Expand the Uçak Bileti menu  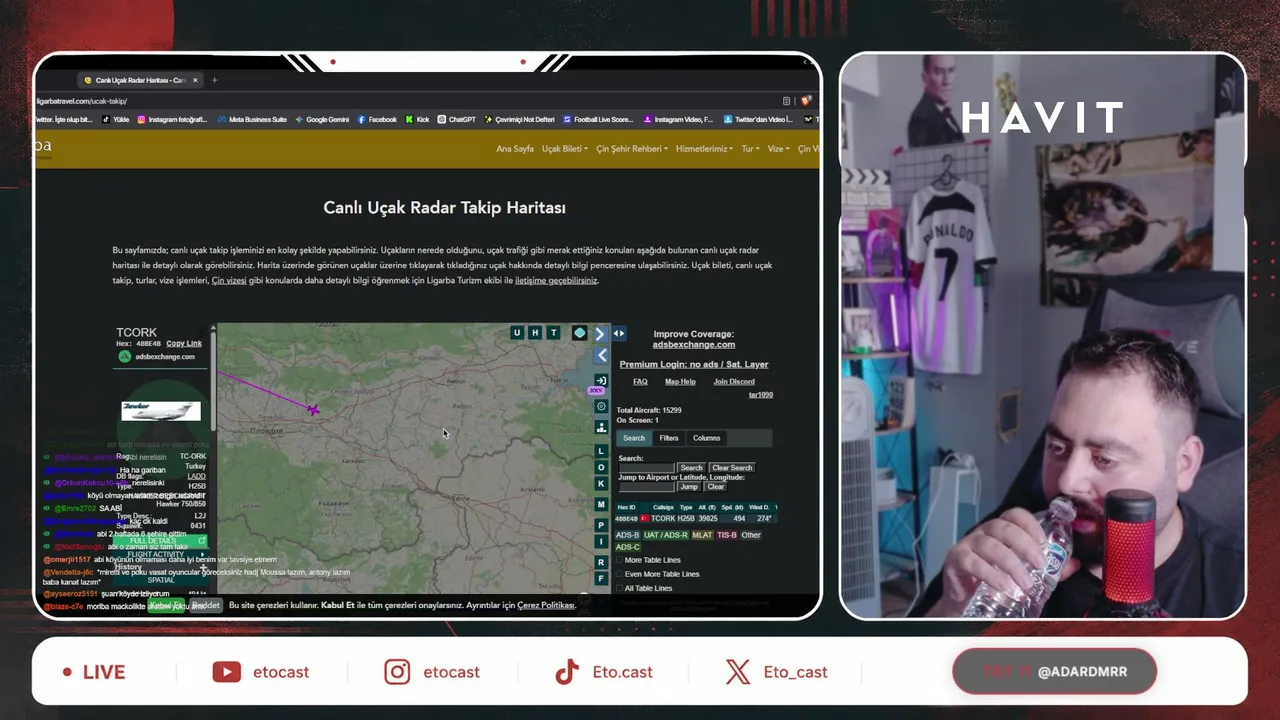[565, 149]
